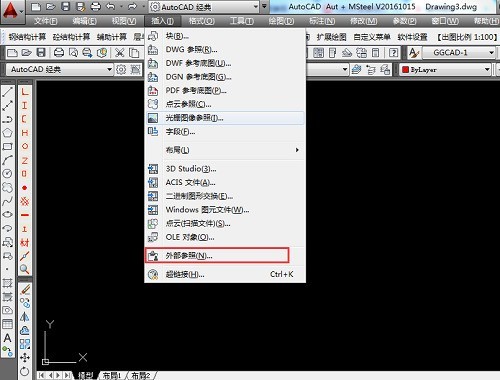Click 自定义菜单 toolbar button
The width and height of the screenshot is (500, 380).
pos(372,37)
